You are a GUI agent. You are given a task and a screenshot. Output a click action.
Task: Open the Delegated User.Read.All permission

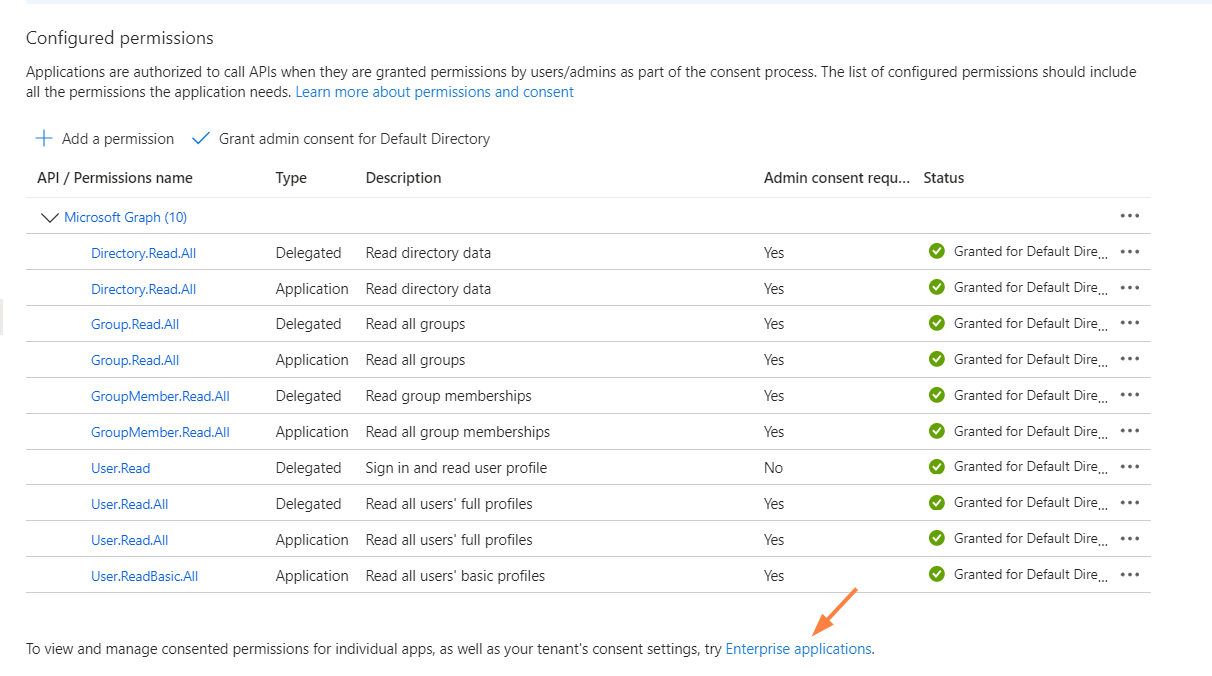tap(130, 504)
